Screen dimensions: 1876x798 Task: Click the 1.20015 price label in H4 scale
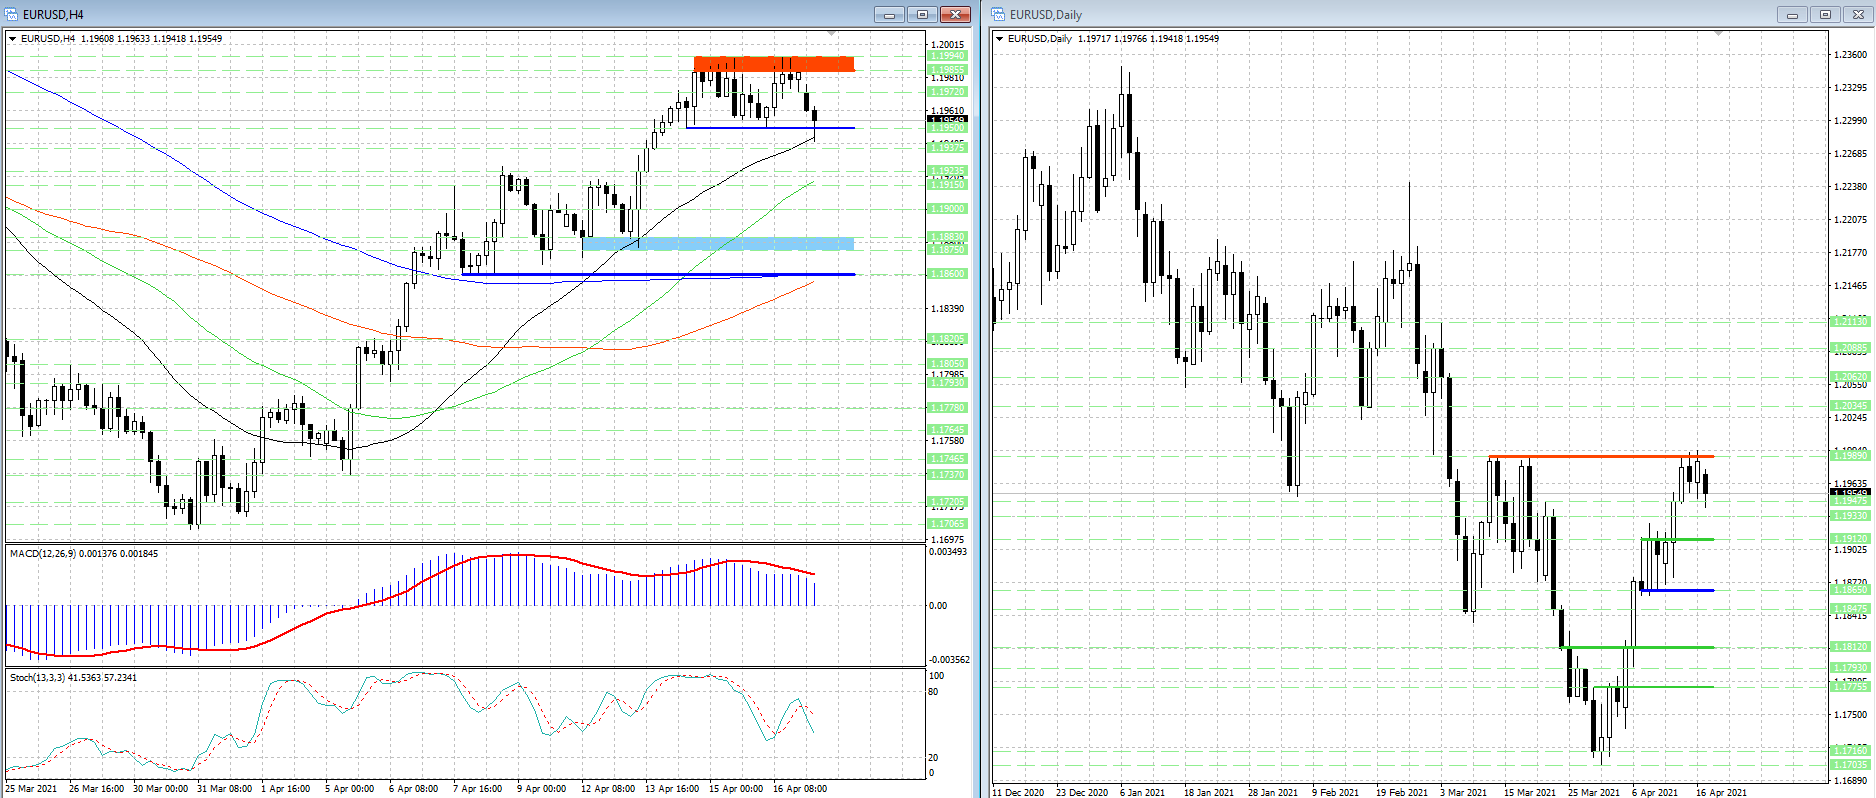click(x=948, y=45)
